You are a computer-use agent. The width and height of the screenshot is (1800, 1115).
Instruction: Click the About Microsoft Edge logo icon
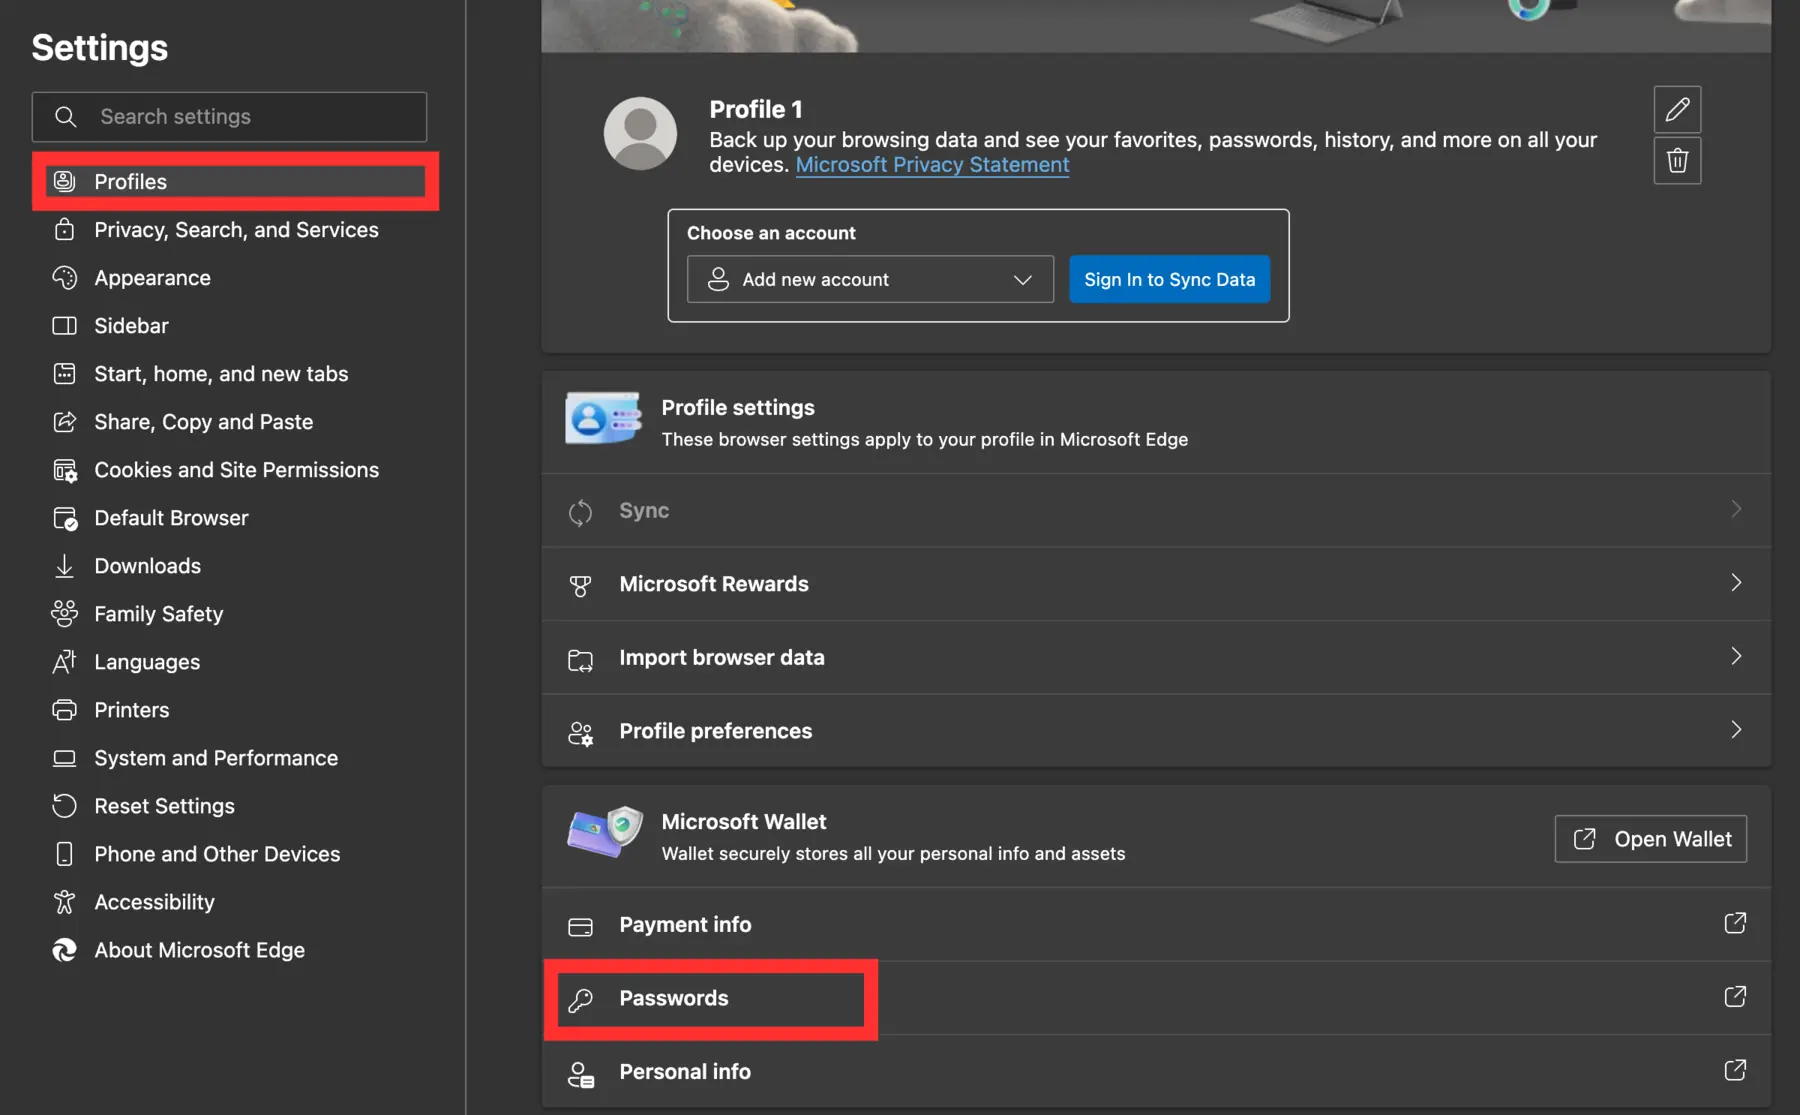tap(65, 950)
